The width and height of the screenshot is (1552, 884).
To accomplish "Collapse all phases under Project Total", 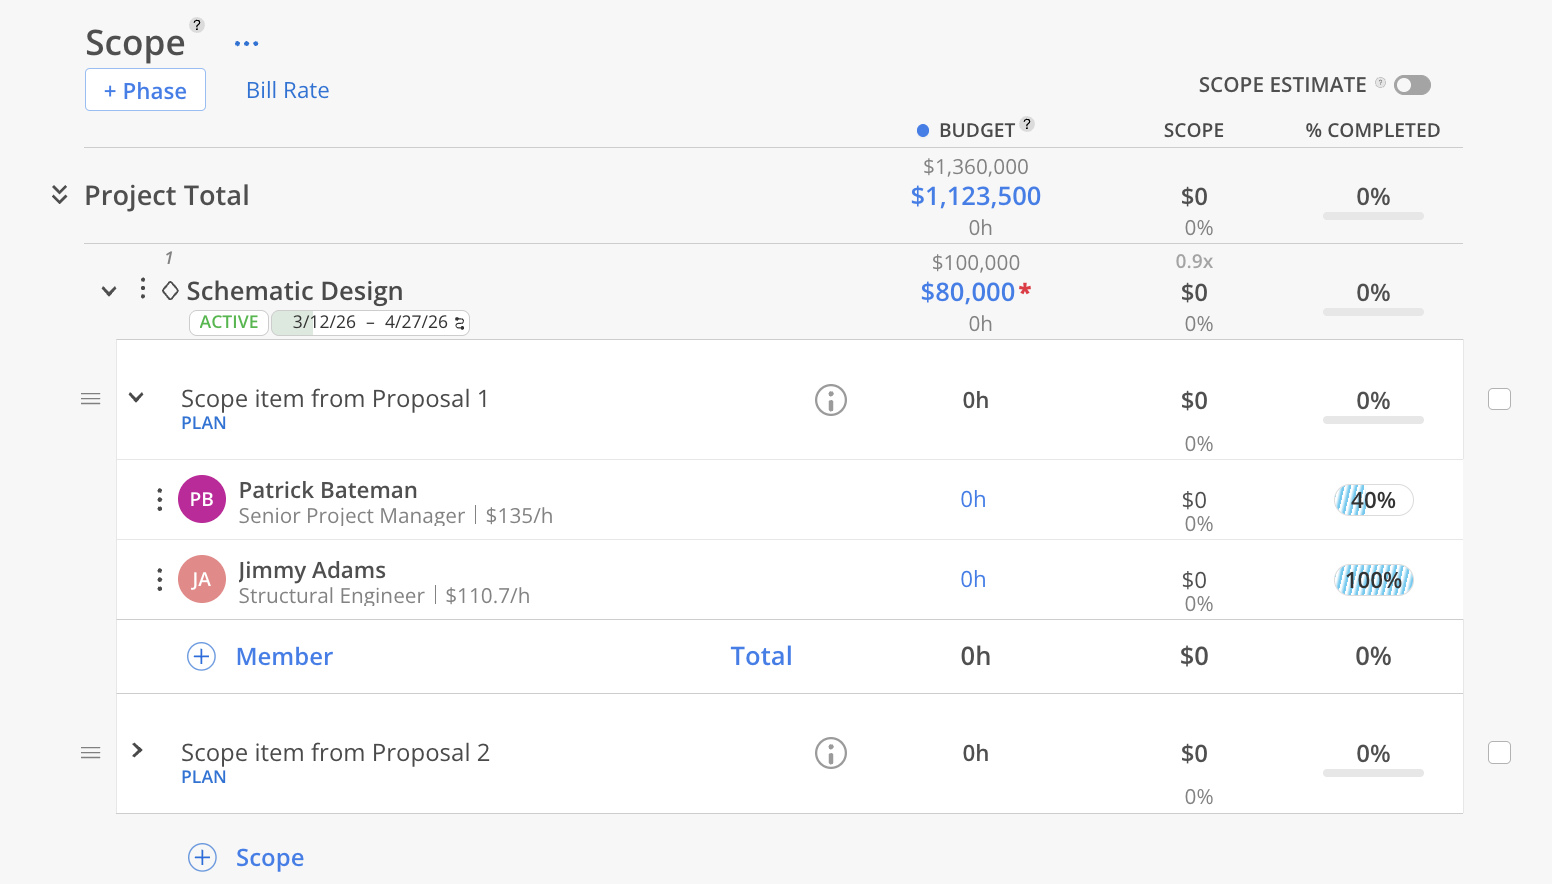I will [x=60, y=195].
